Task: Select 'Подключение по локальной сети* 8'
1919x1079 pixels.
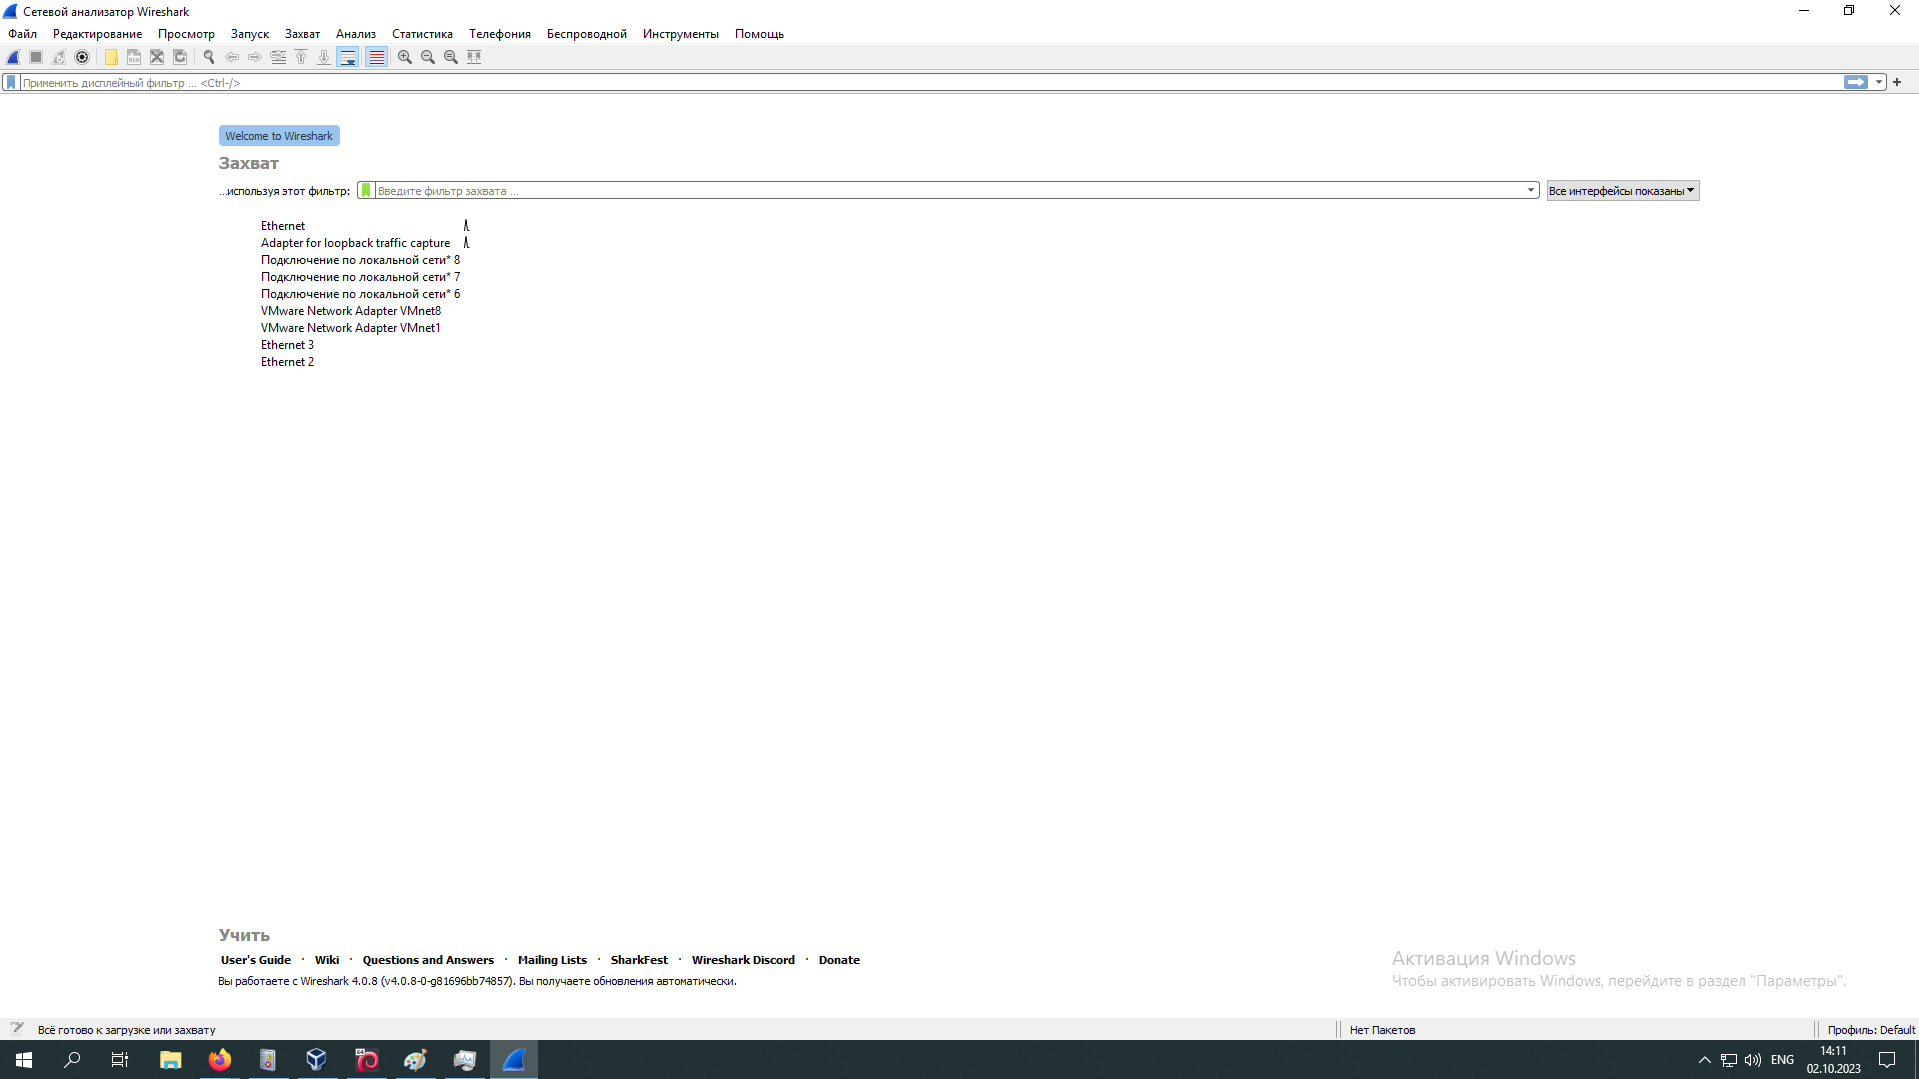Action: click(360, 260)
